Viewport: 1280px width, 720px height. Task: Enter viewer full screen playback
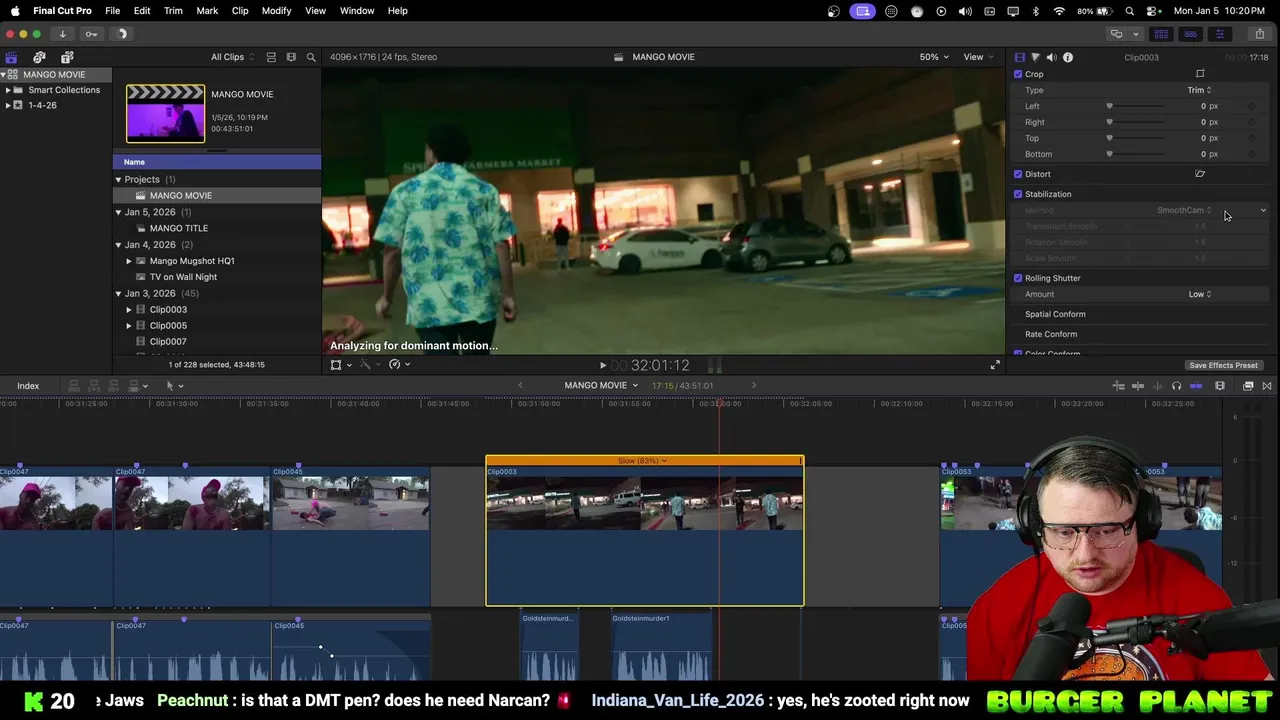pos(995,365)
